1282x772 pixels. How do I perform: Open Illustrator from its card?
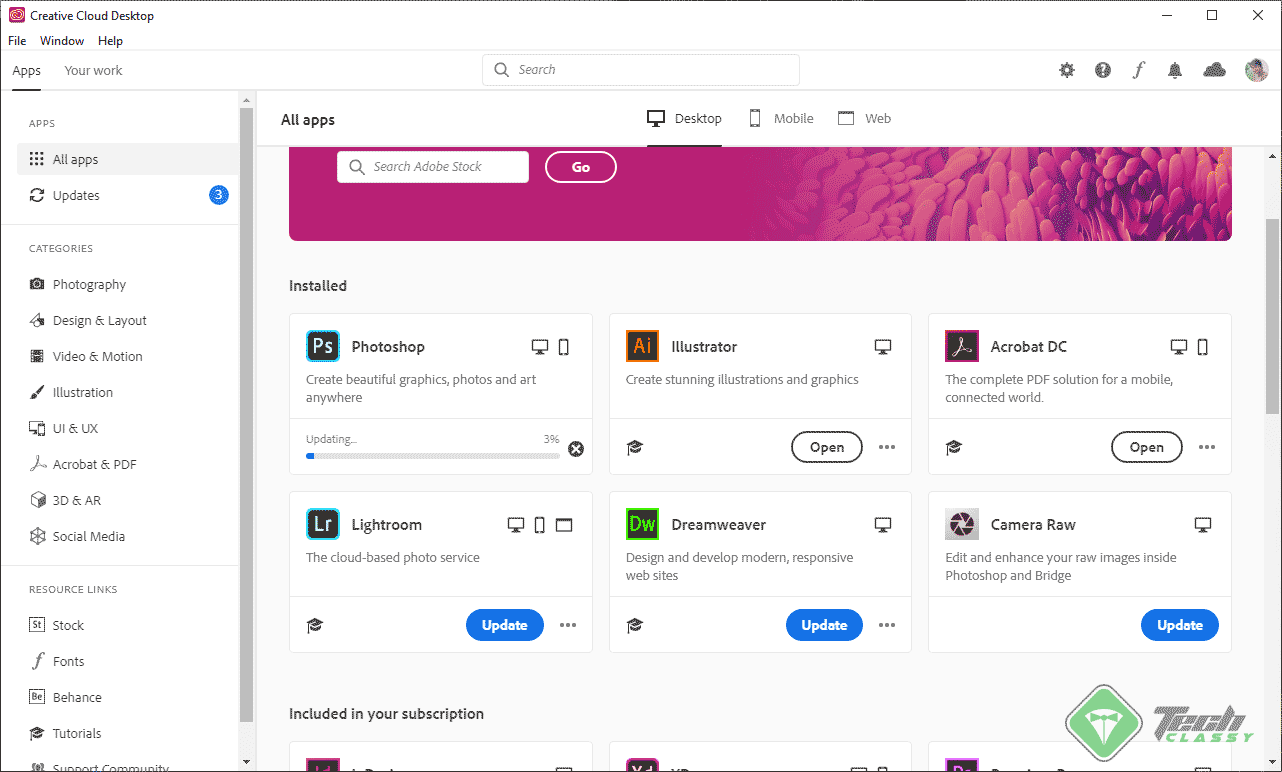click(826, 447)
